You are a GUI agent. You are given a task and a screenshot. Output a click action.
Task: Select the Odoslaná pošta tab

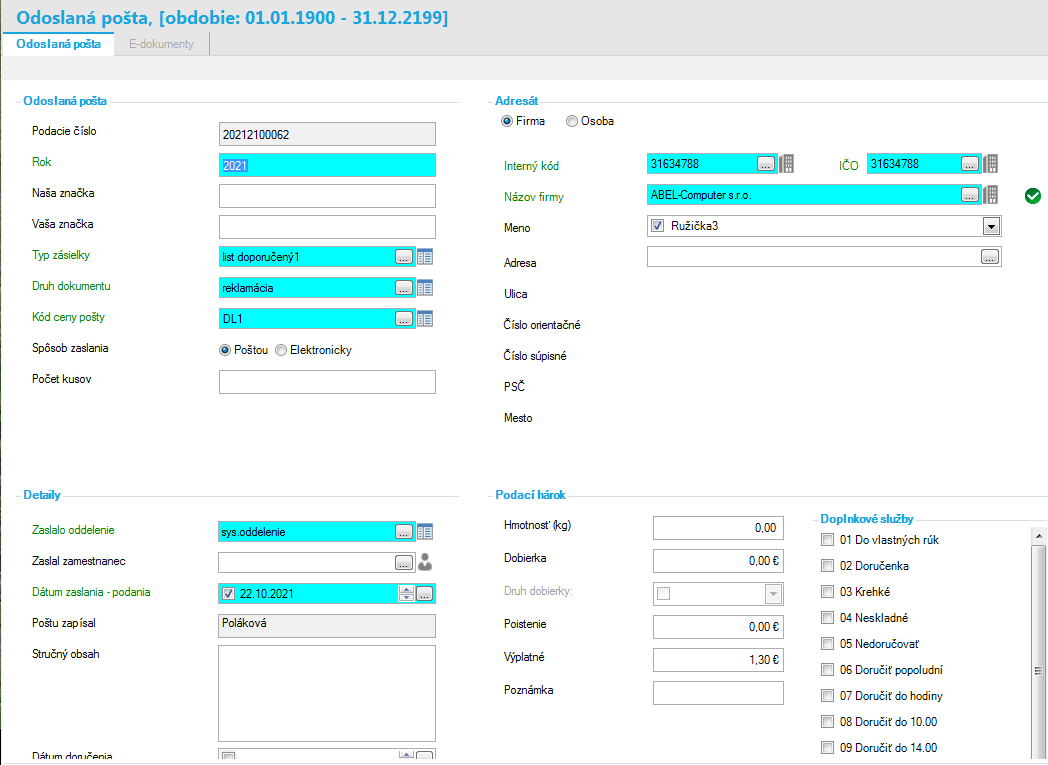tap(58, 44)
